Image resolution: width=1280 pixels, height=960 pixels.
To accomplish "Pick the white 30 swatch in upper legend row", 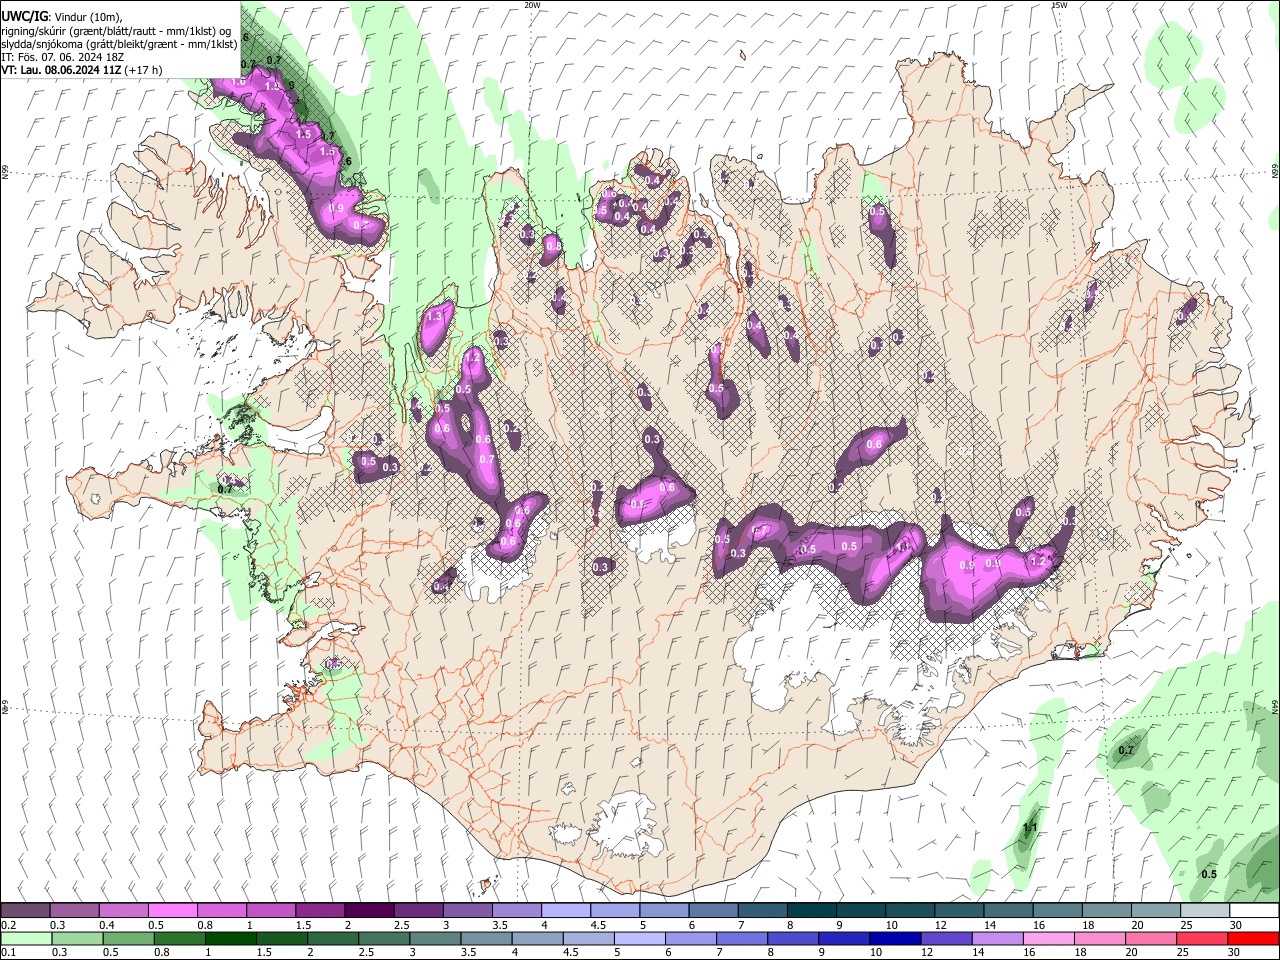I will pos(1254,910).
